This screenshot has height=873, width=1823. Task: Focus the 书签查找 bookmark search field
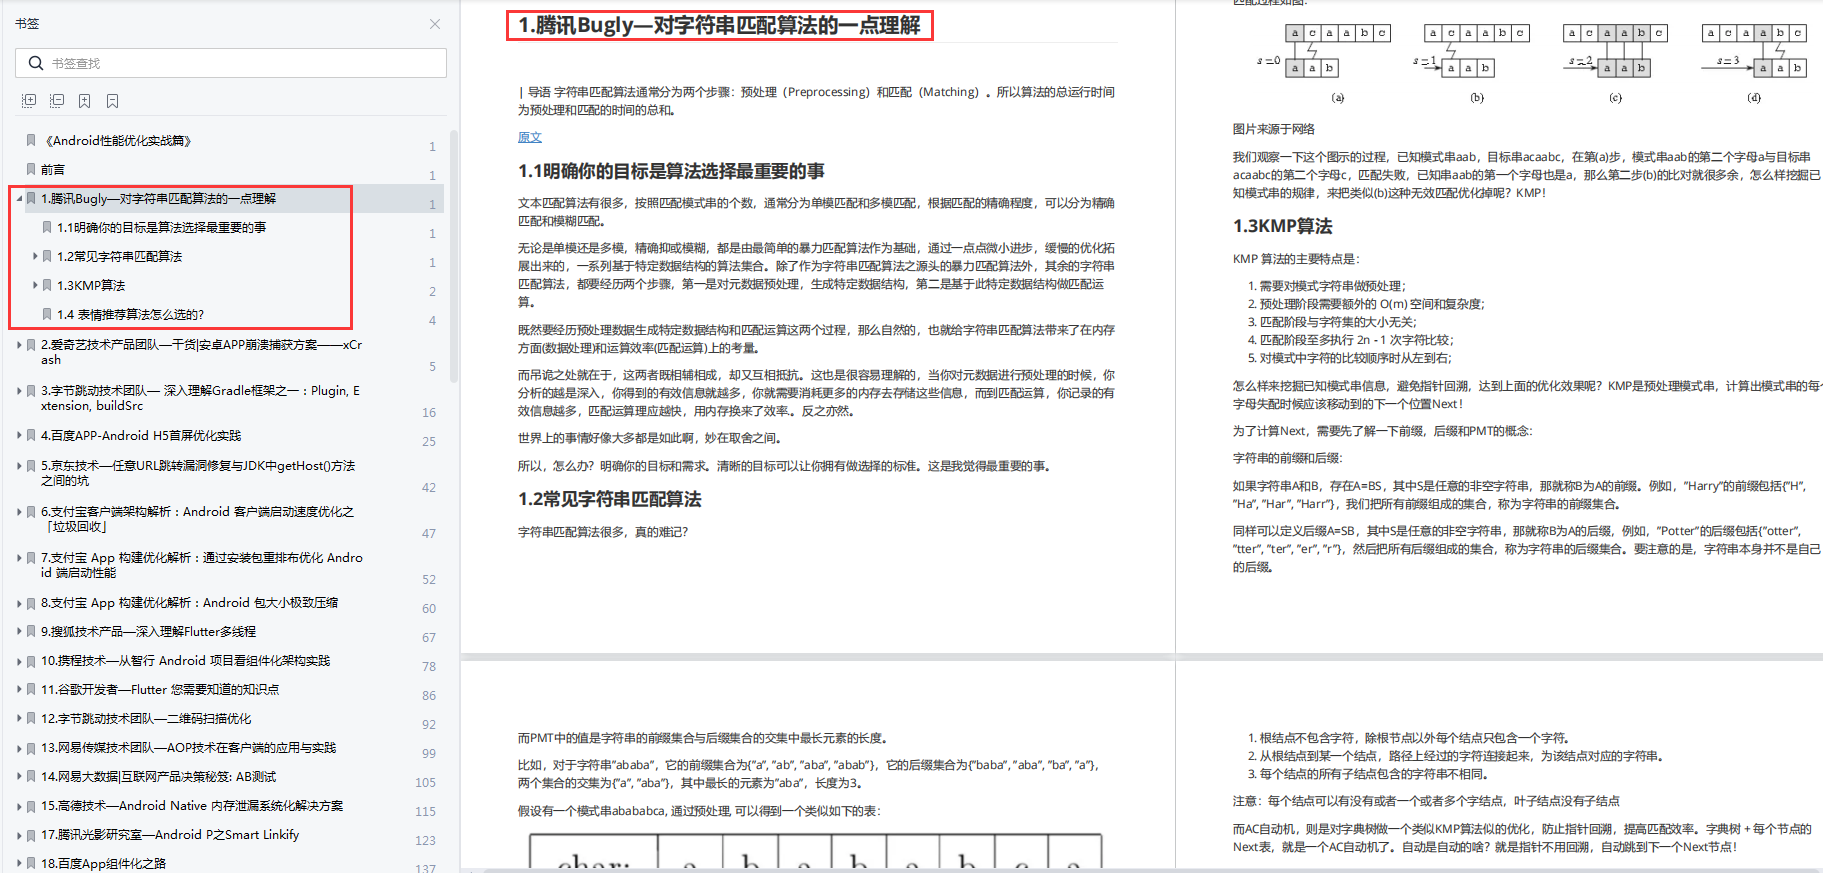click(231, 63)
